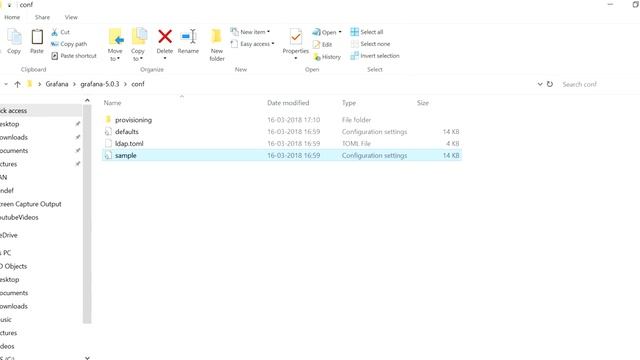This screenshot has height=360, width=640.
Task: Click Select none in ribbon
Action: 371,44
